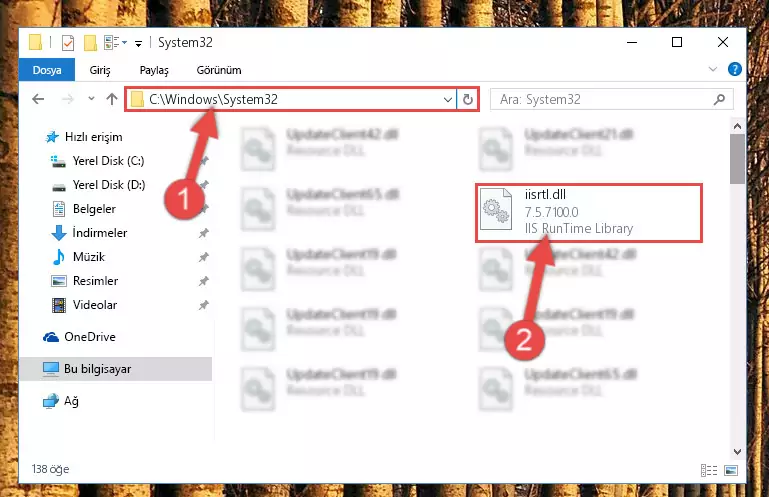Refresh the System32 folder view

pos(468,100)
